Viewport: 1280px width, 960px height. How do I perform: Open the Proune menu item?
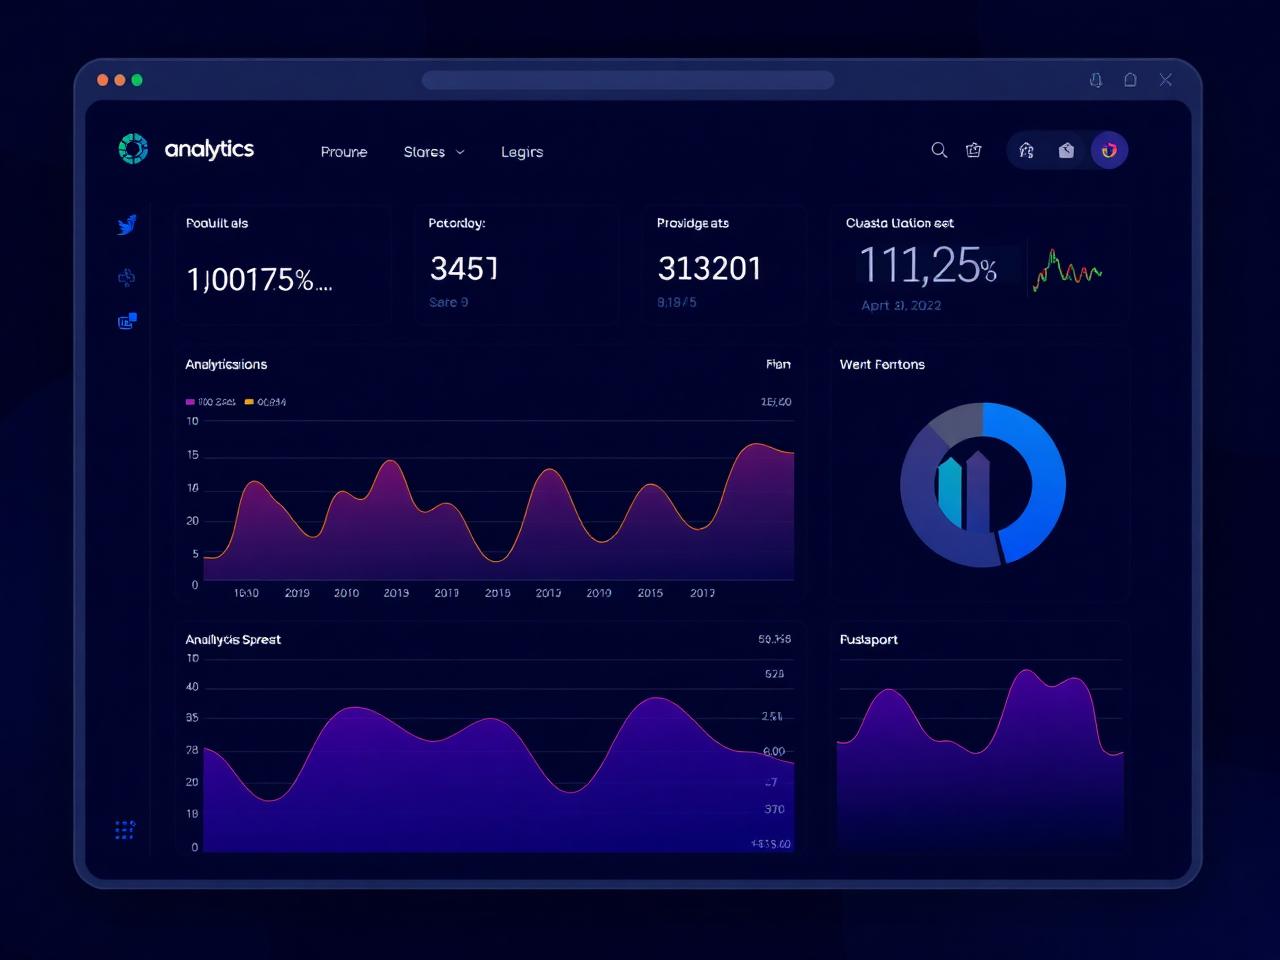click(344, 152)
